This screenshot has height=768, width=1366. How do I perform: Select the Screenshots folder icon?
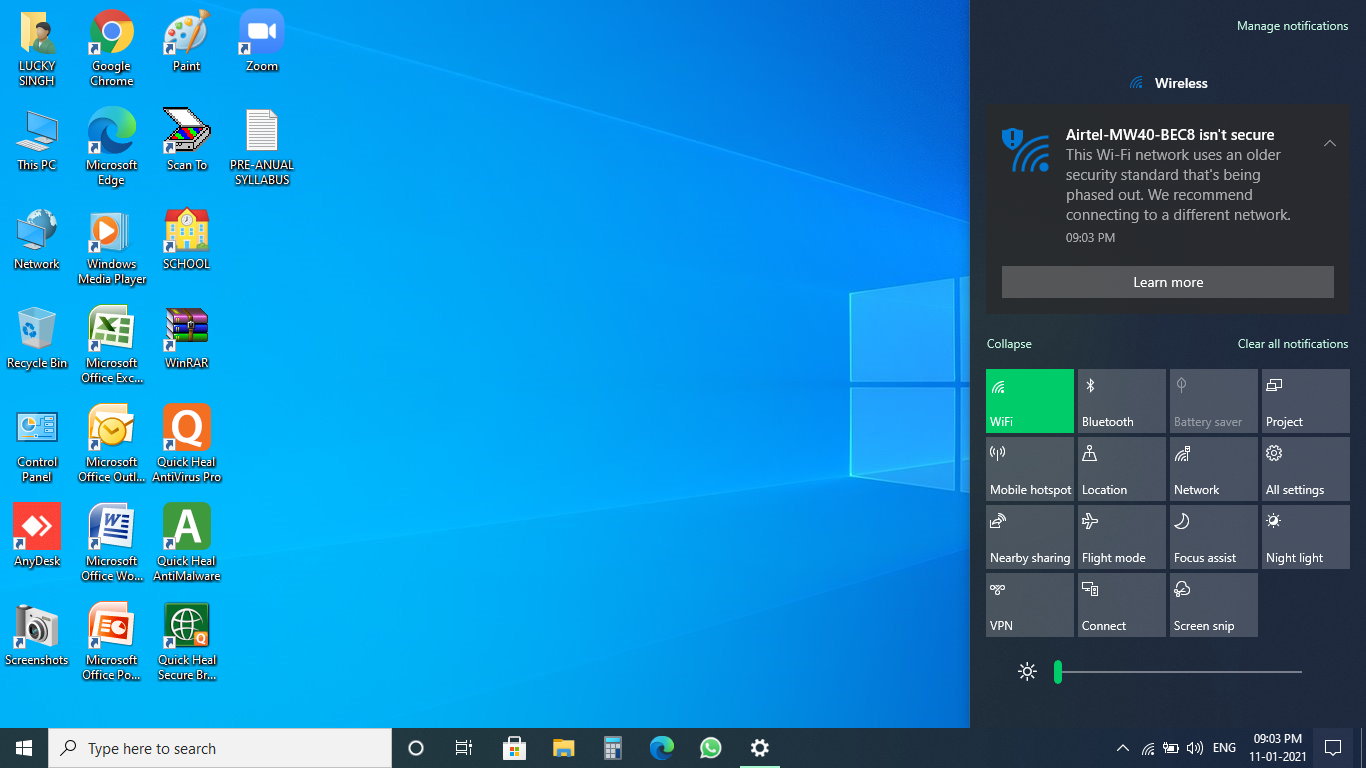(37, 636)
